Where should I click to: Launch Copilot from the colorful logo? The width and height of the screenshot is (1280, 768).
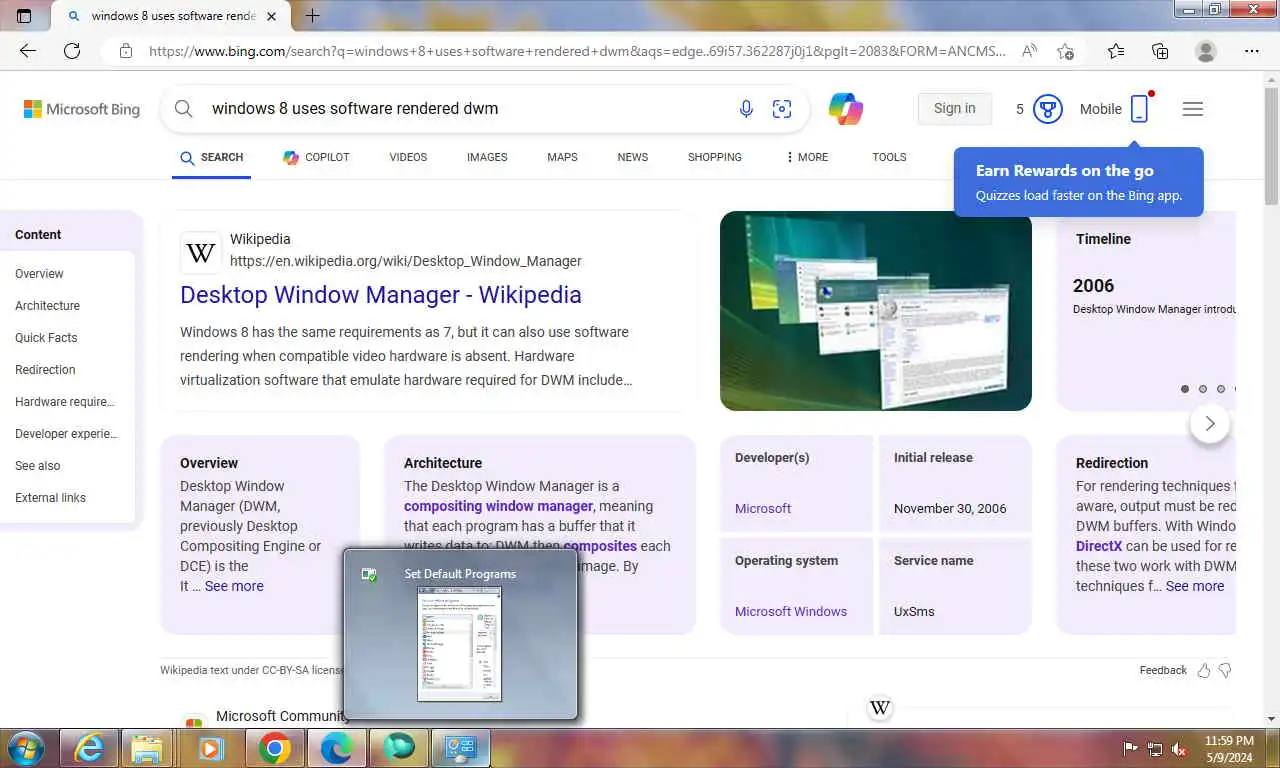click(846, 109)
